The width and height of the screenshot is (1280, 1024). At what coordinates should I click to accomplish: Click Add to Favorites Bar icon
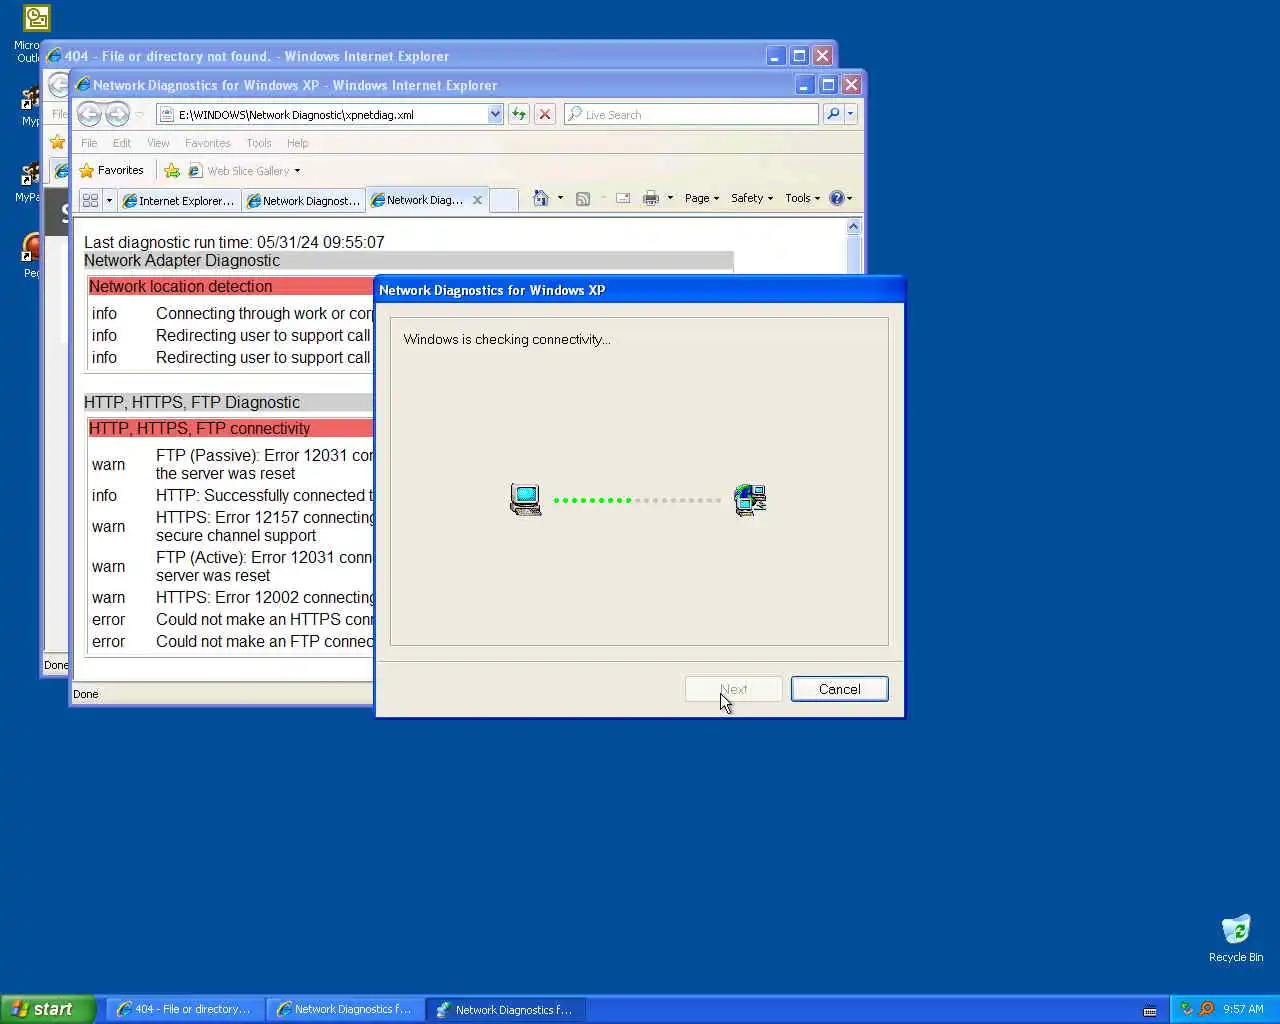[172, 170]
